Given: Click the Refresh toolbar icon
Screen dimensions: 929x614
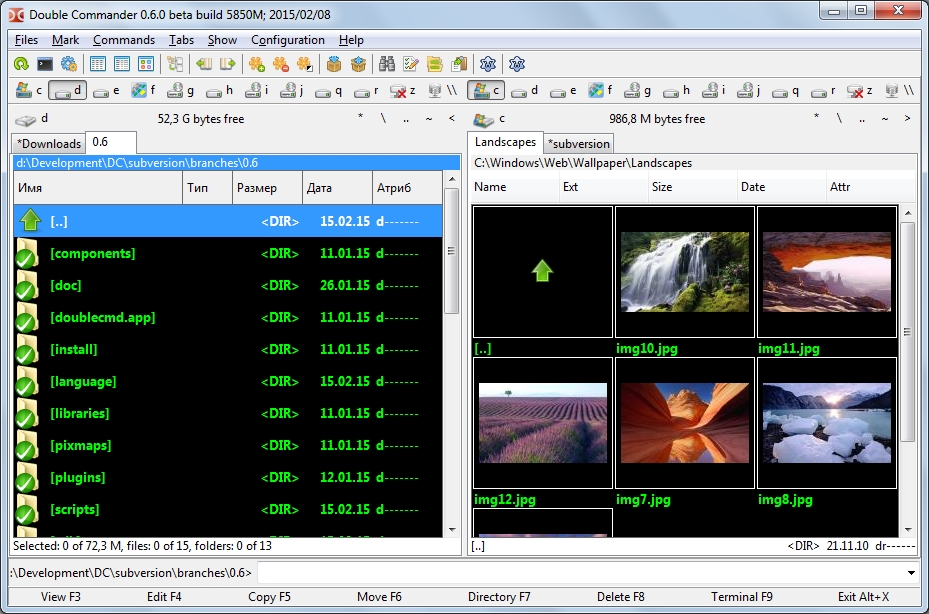Looking at the screenshot, I should 21,64.
